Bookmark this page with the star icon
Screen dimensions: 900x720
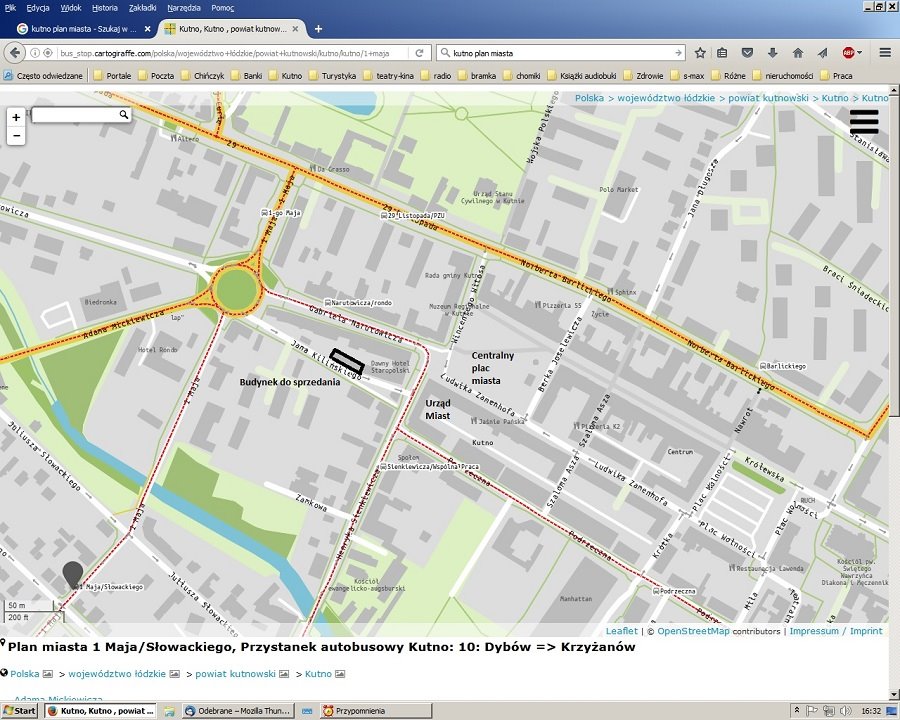pyautogui.click(x=700, y=53)
